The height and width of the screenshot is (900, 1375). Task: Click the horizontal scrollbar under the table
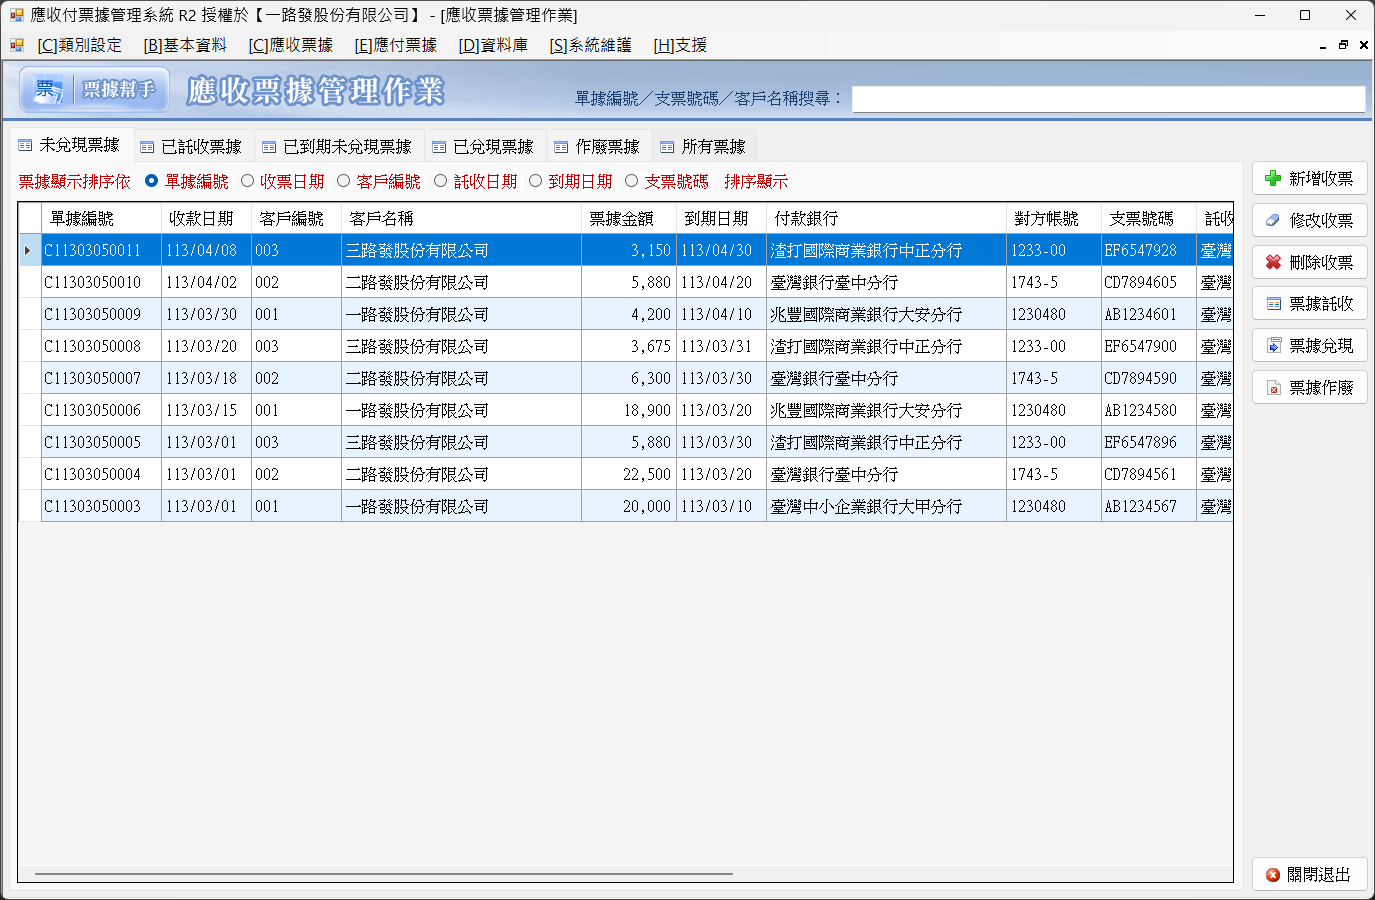coord(384,874)
